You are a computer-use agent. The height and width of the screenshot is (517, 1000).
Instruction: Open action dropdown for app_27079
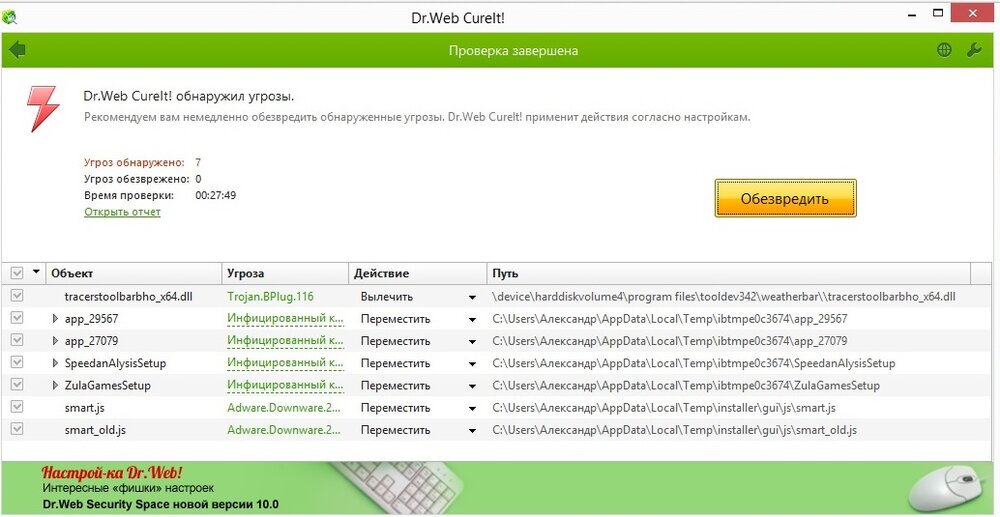click(x=472, y=342)
